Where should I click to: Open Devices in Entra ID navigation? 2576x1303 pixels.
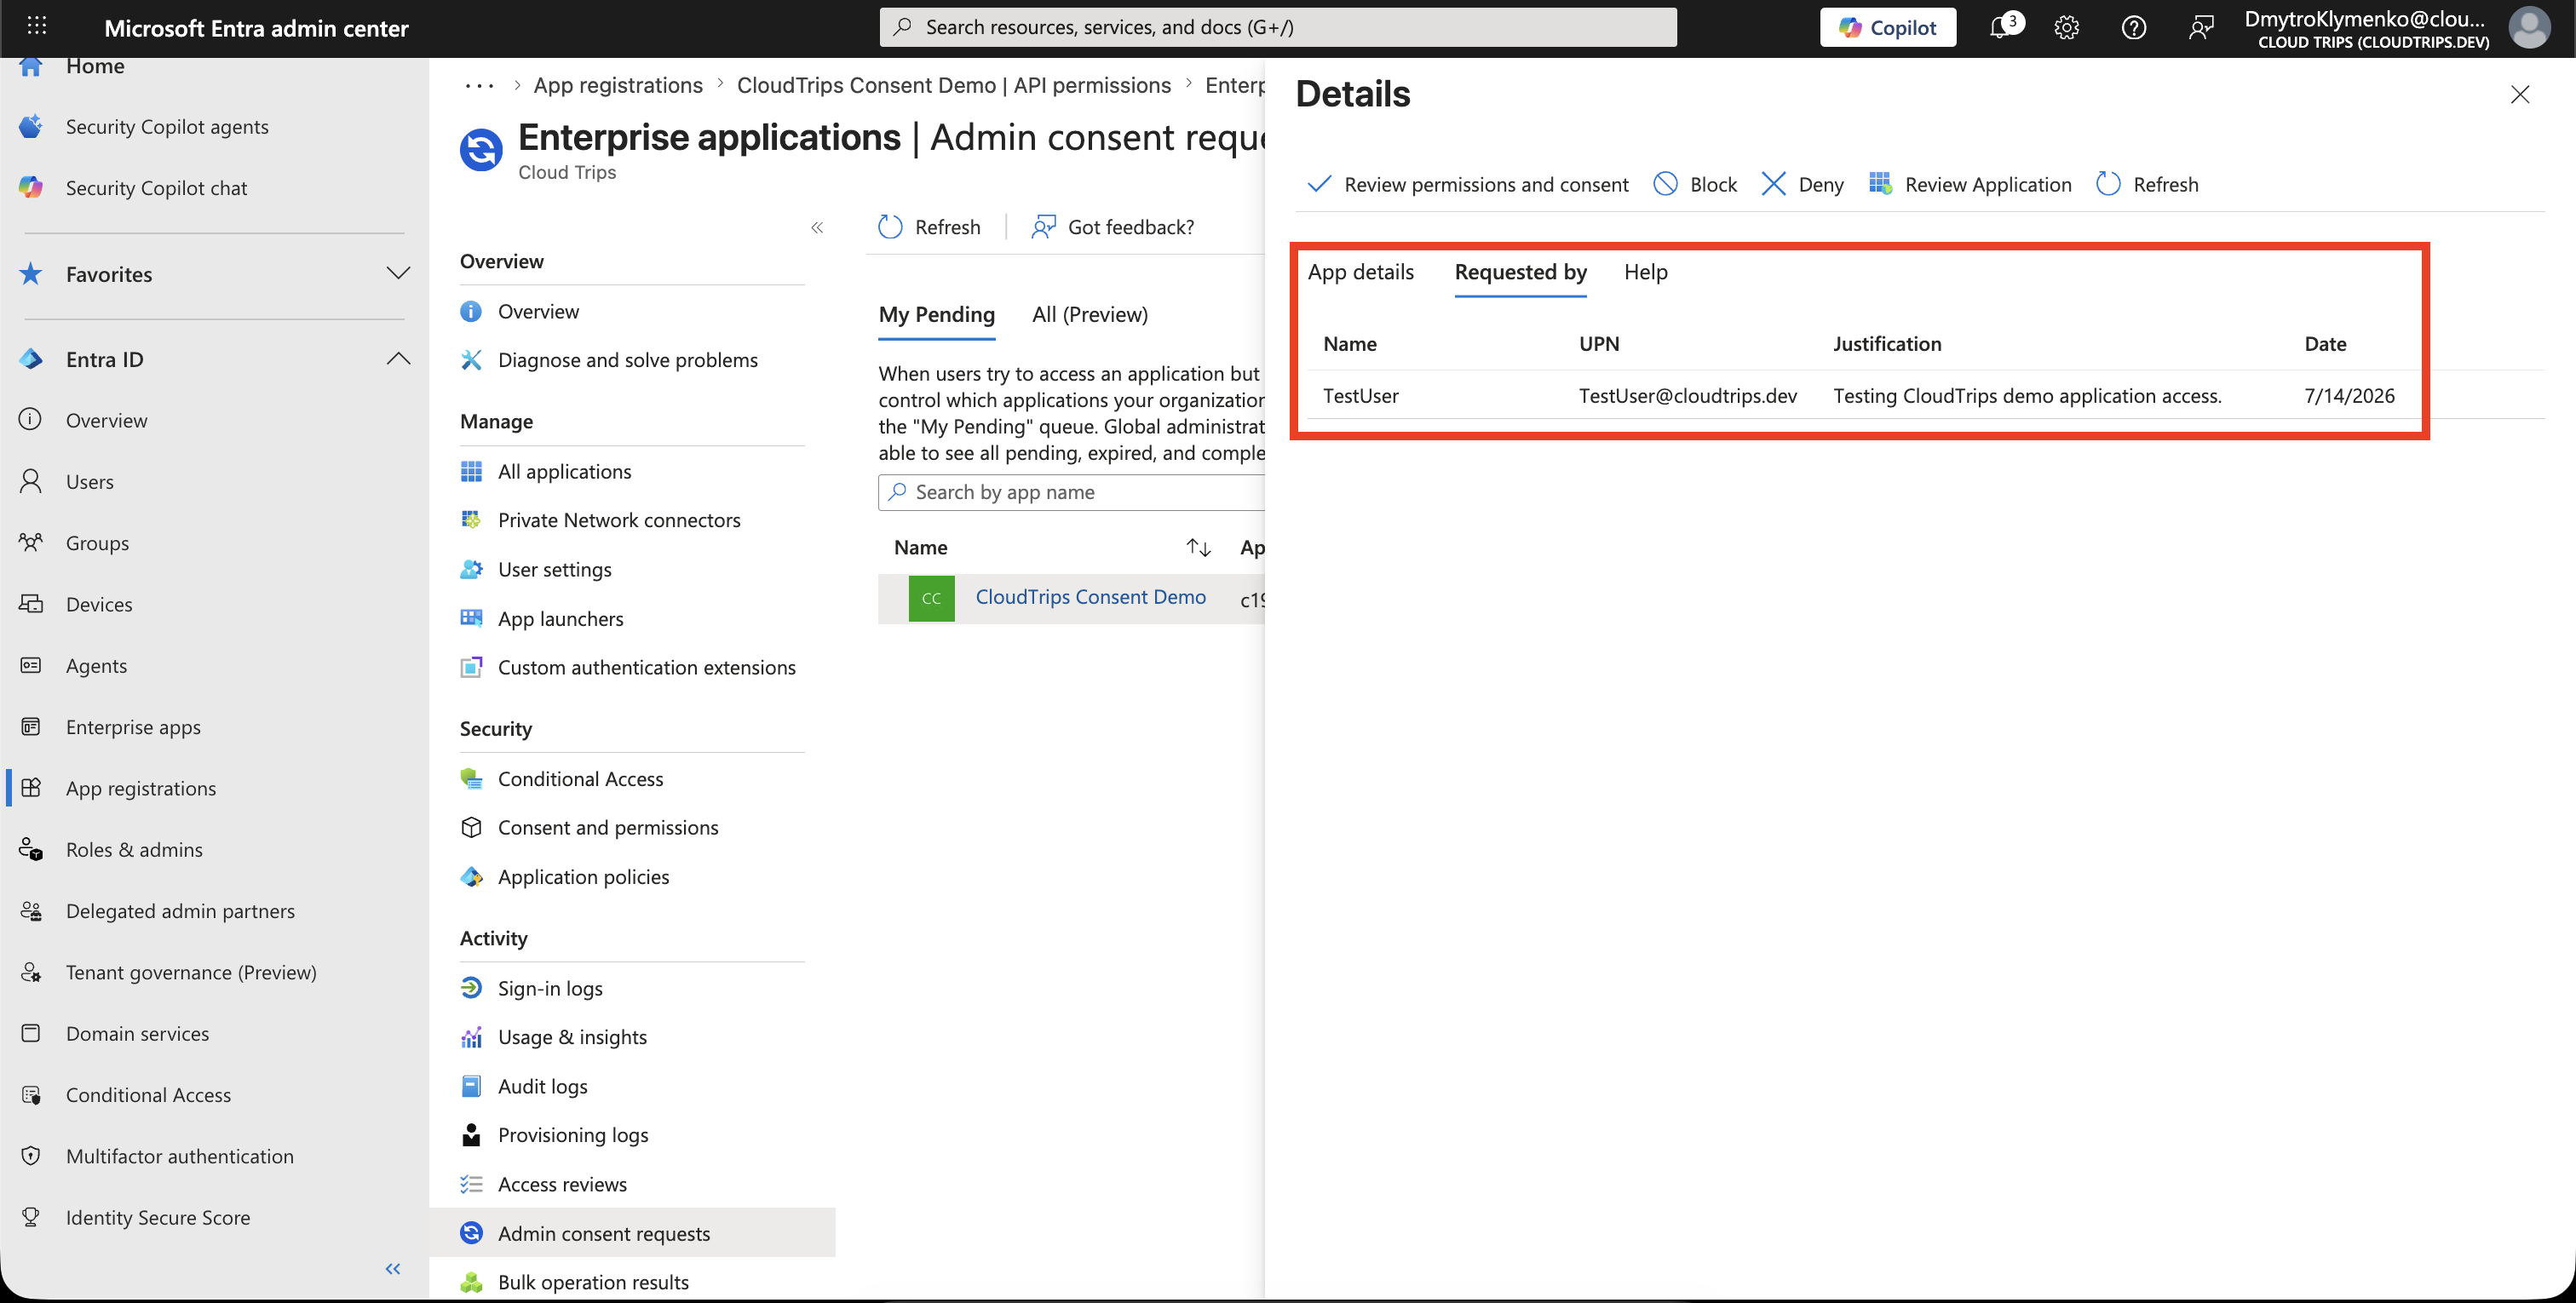click(99, 603)
